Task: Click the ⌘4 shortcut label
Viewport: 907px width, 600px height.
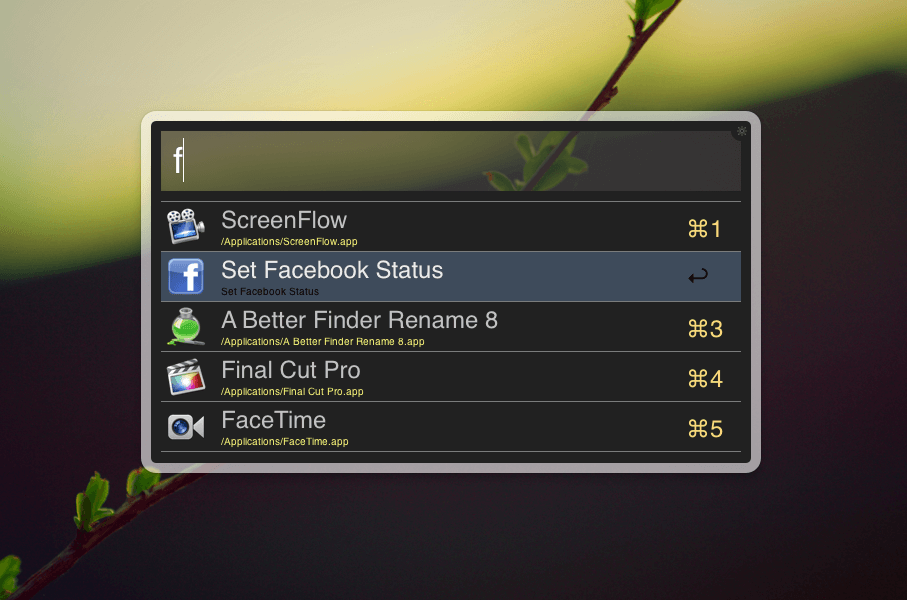Action: [705, 379]
